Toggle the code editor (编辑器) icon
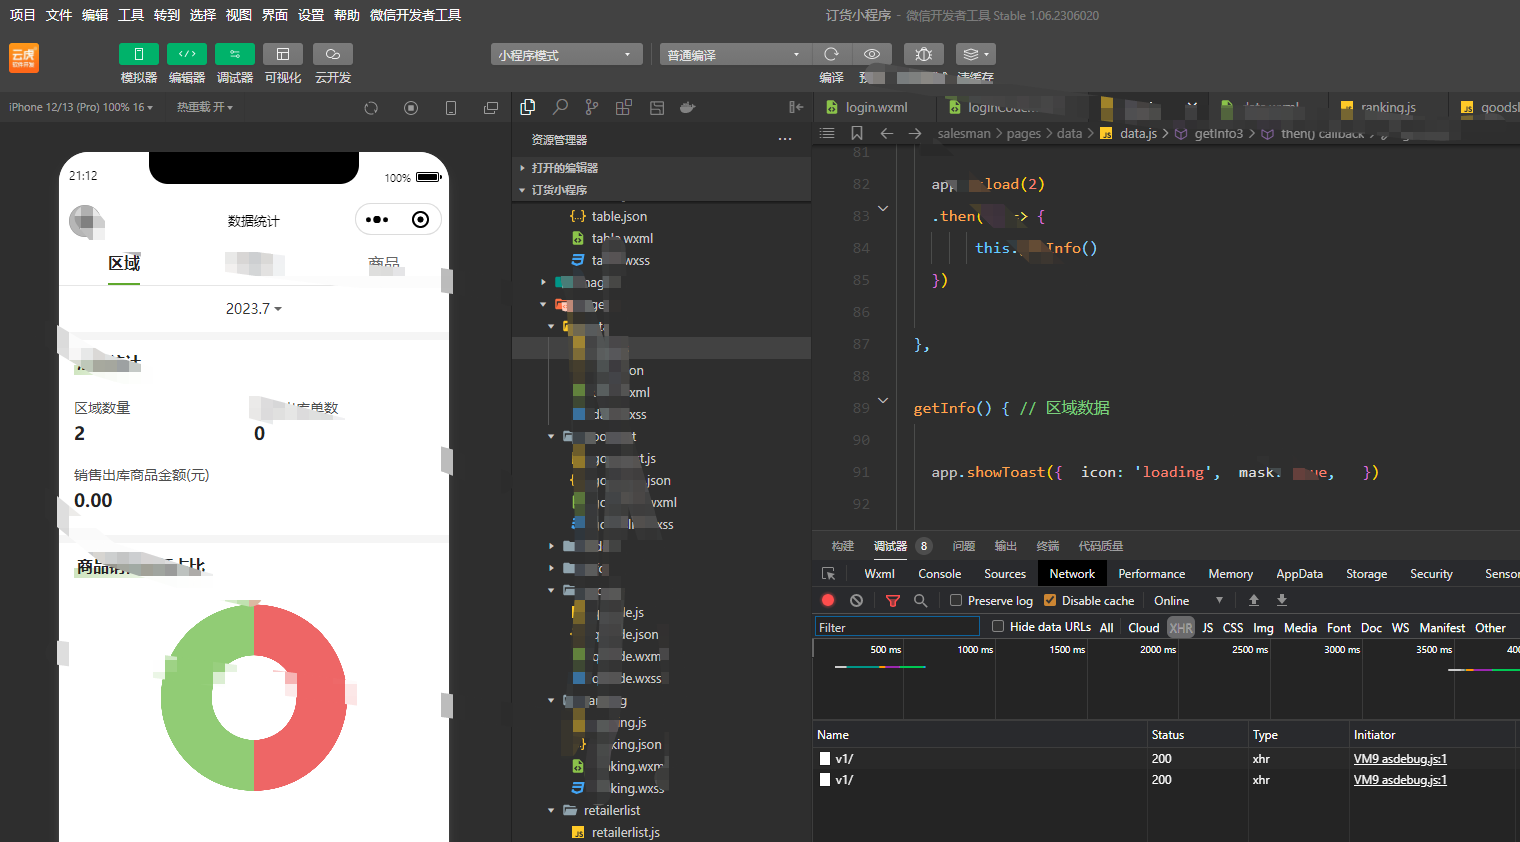The height and width of the screenshot is (842, 1520). tap(186, 54)
